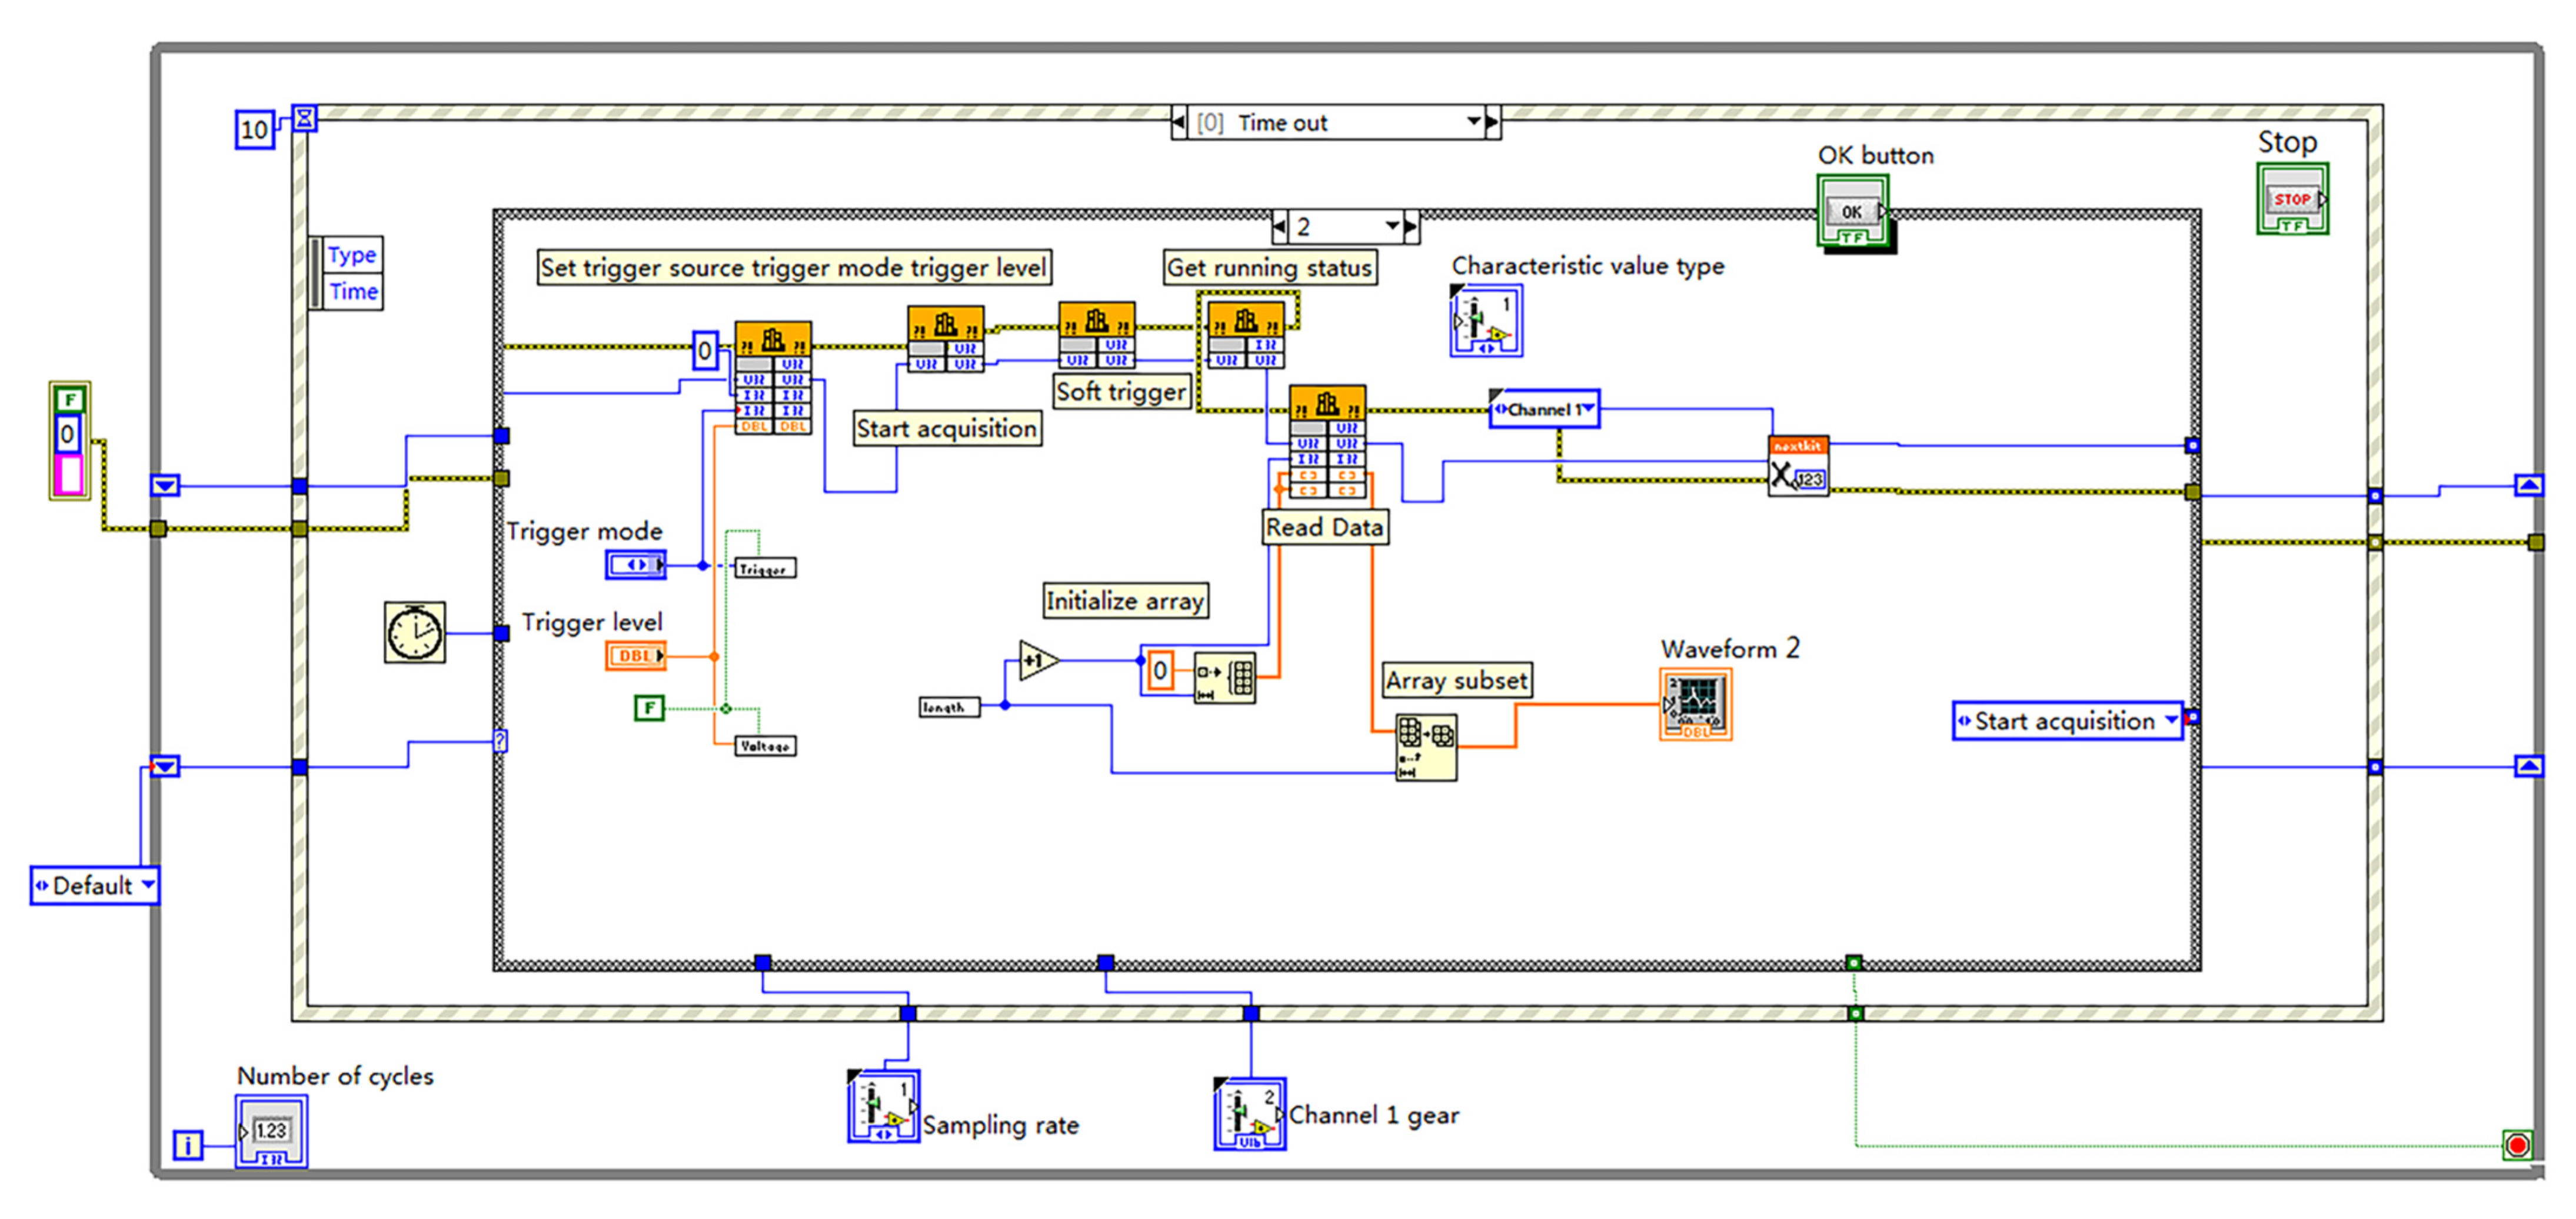Click the timeout constant value 10
Image resolution: width=2576 pixels, height=1219 pixels.
click(x=254, y=130)
